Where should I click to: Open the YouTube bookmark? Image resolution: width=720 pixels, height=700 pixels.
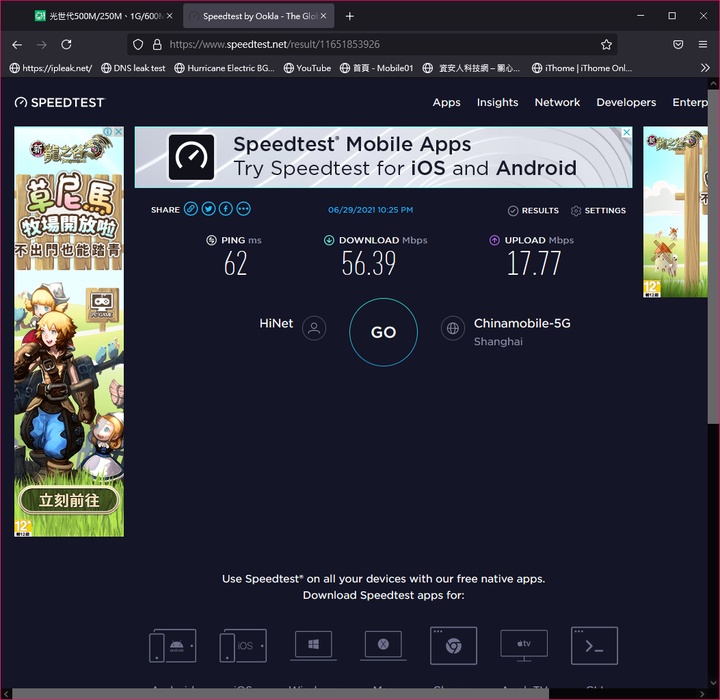point(307,68)
